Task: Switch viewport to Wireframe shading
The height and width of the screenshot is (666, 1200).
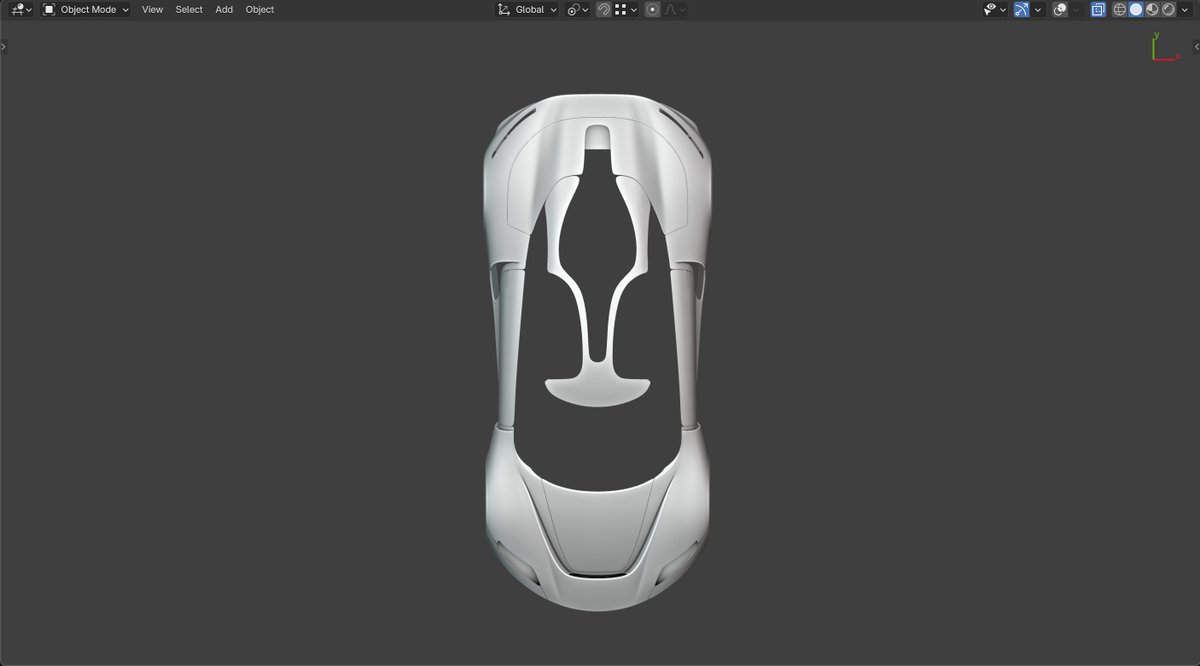Action: [1117, 9]
